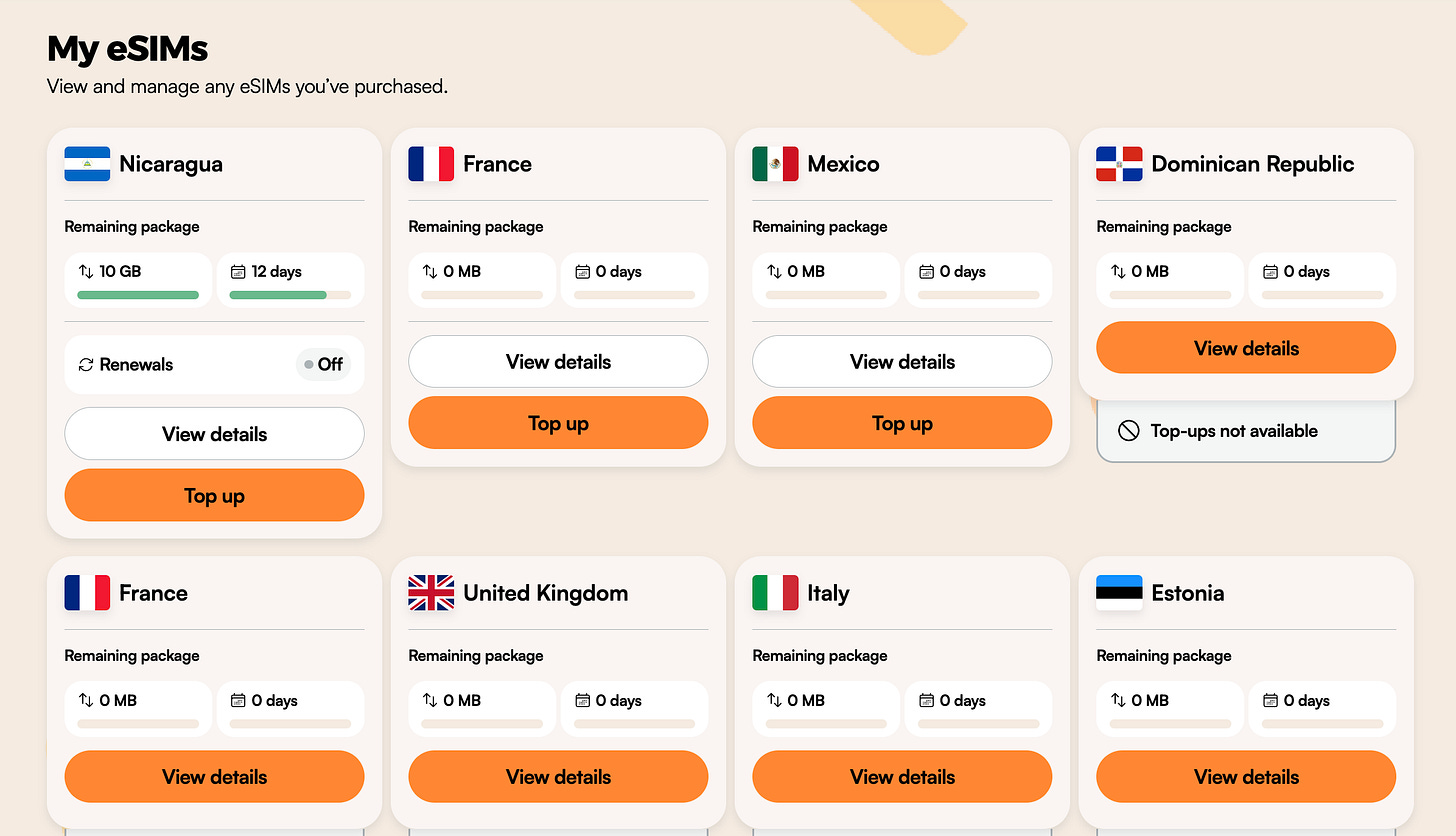Image resolution: width=1456 pixels, height=836 pixels.
Task: Toggle Renewals on for the Nicaragua eSIM
Action: (323, 364)
